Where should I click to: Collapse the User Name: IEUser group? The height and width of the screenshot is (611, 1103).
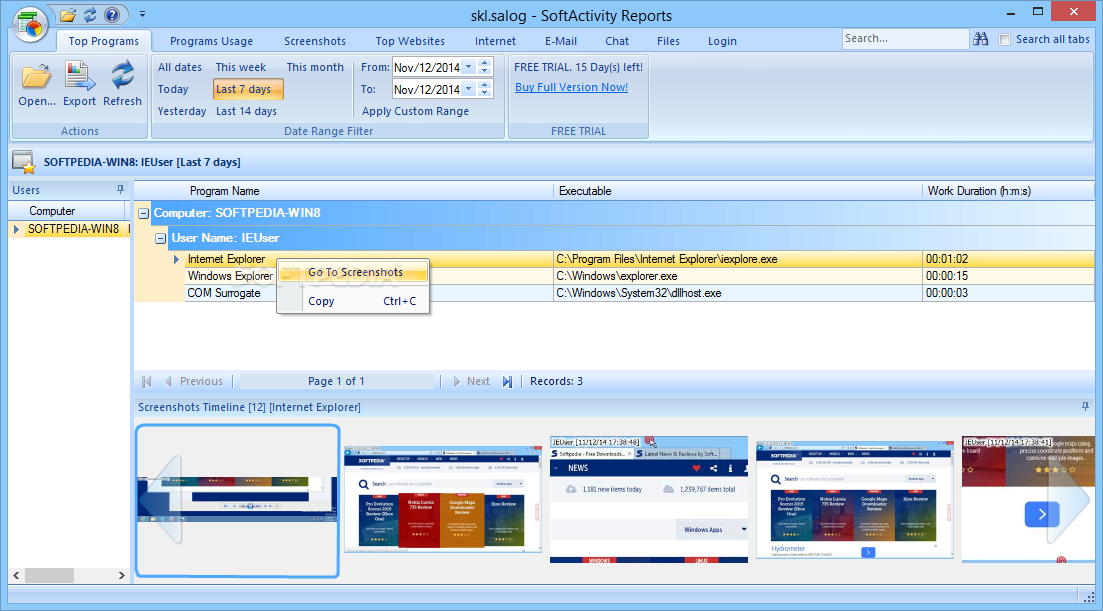coord(160,238)
